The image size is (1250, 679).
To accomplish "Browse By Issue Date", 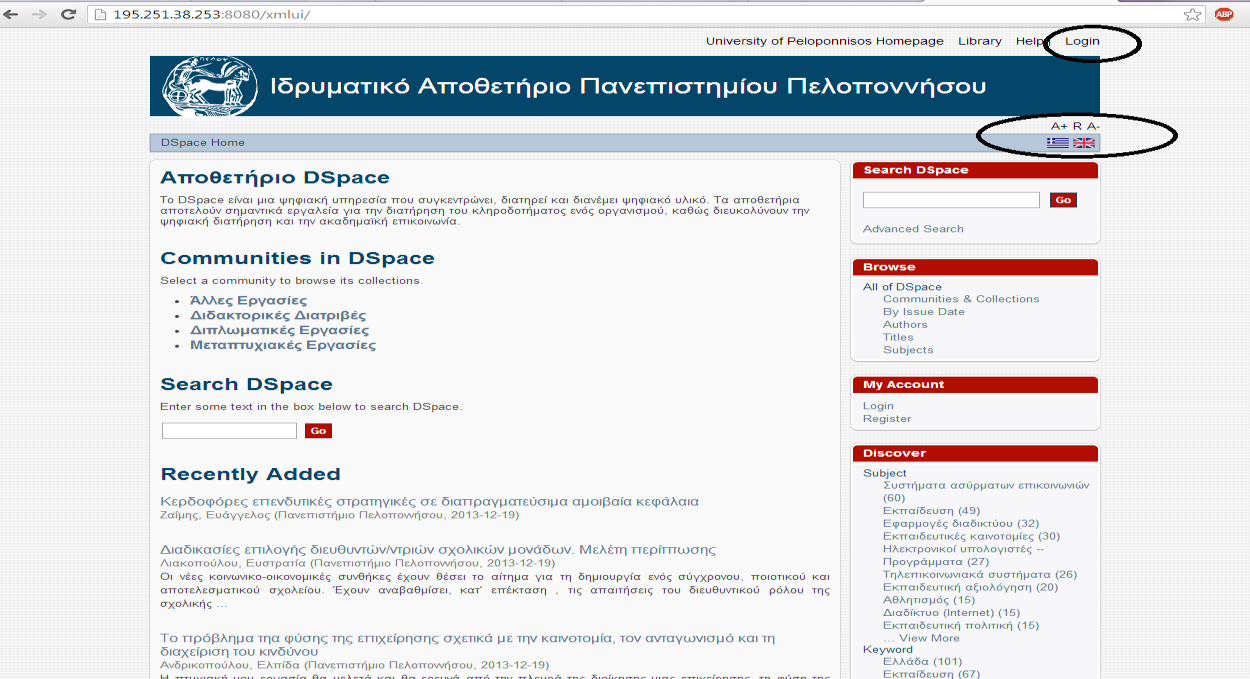I will (924, 312).
